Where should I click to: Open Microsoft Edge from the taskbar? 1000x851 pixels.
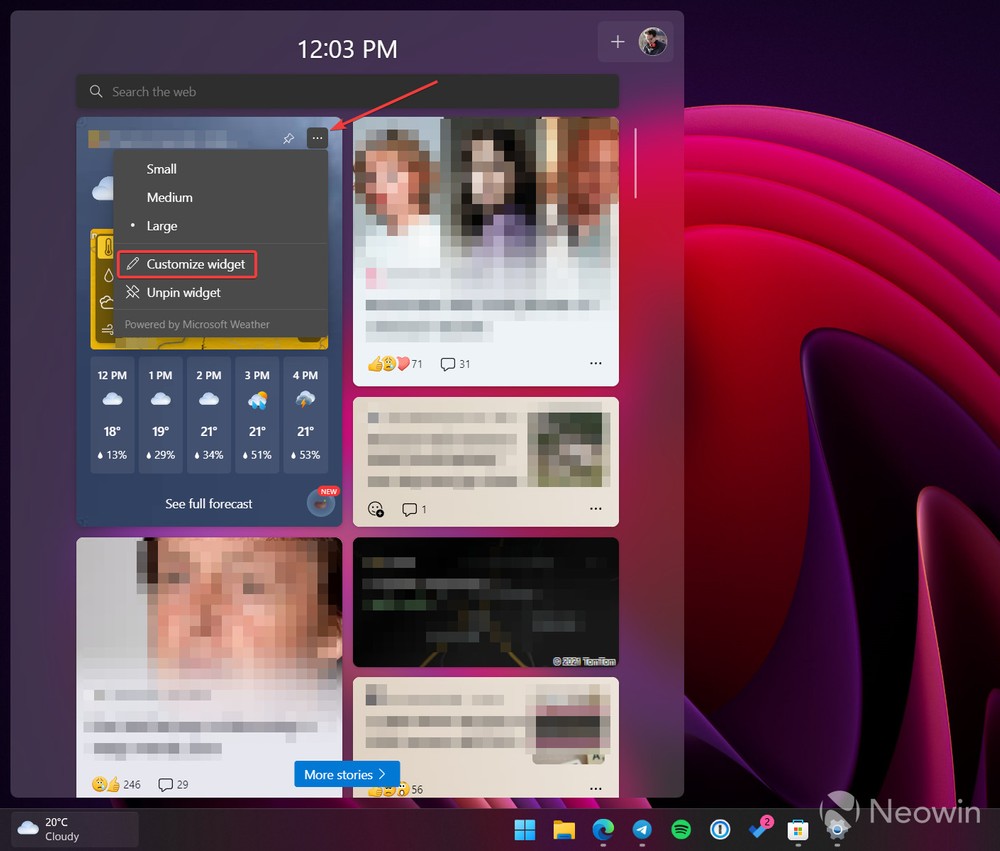coord(603,829)
